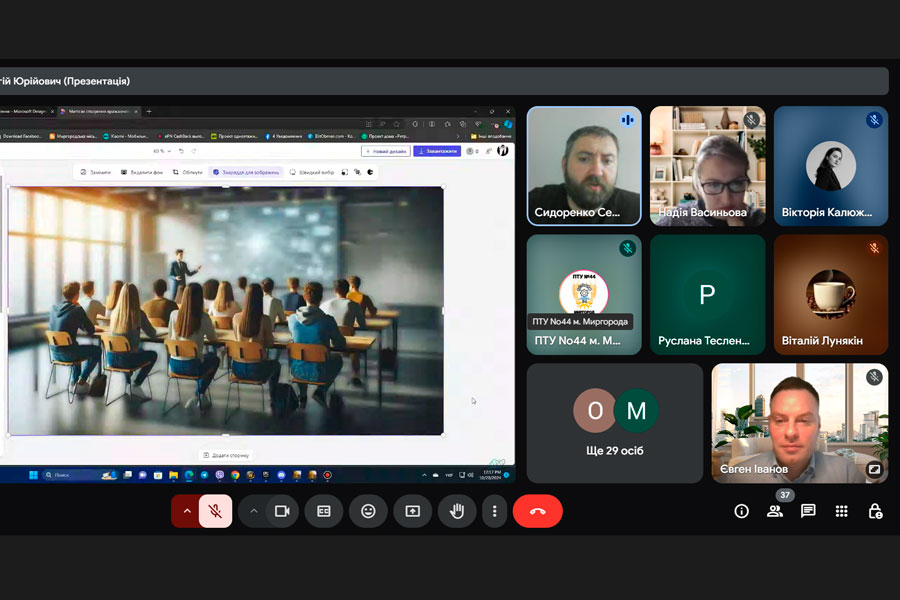Image resolution: width=900 pixels, height=600 pixels.
Task: Select Вікторія Калюж... participant tile
Action: 831,165
